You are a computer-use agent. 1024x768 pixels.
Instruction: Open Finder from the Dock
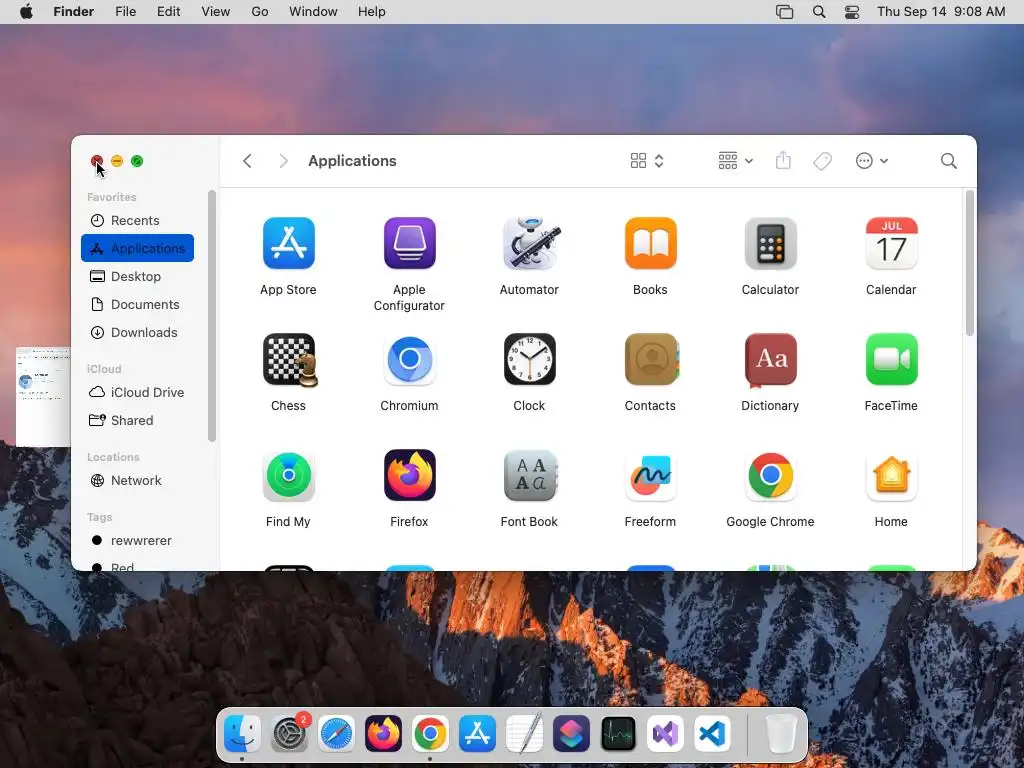click(242, 734)
